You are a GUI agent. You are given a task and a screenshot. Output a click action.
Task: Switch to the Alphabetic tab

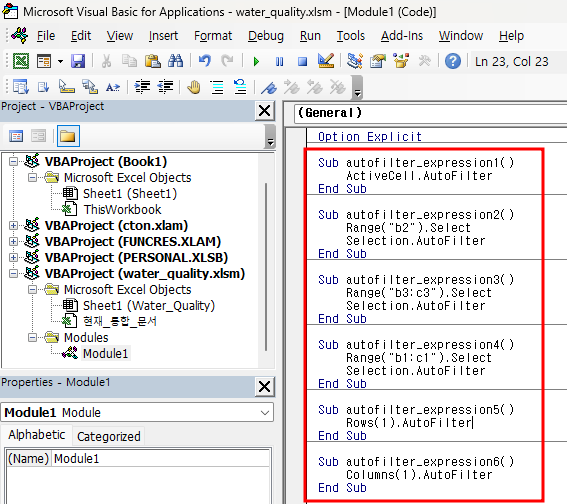37,435
